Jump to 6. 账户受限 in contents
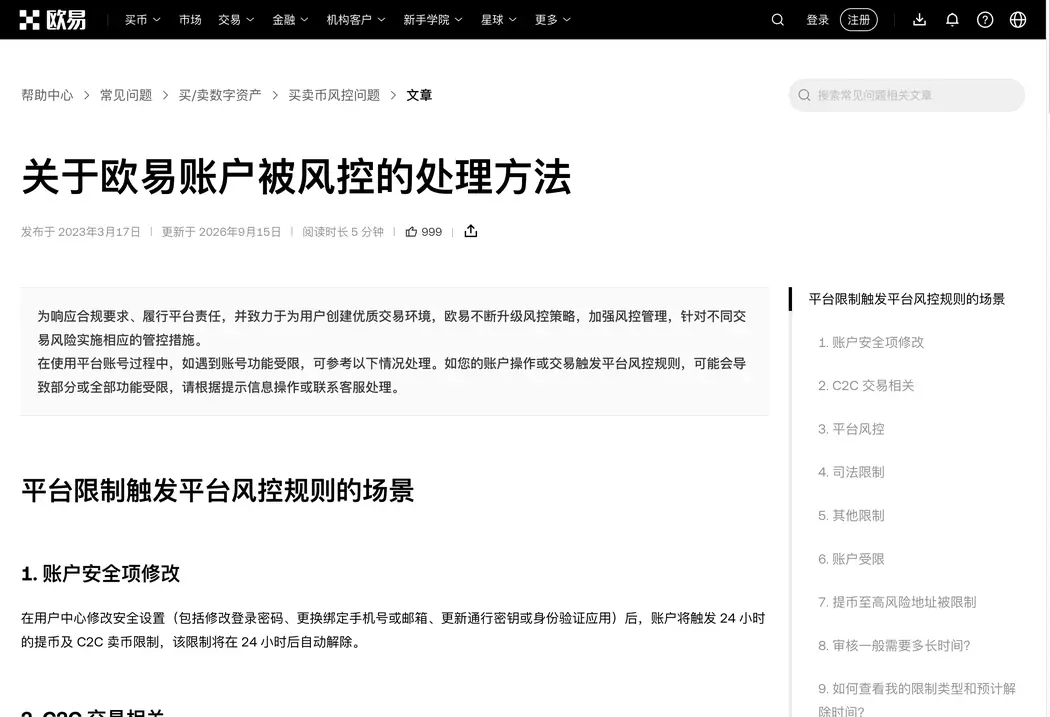1050x717 pixels. point(851,559)
